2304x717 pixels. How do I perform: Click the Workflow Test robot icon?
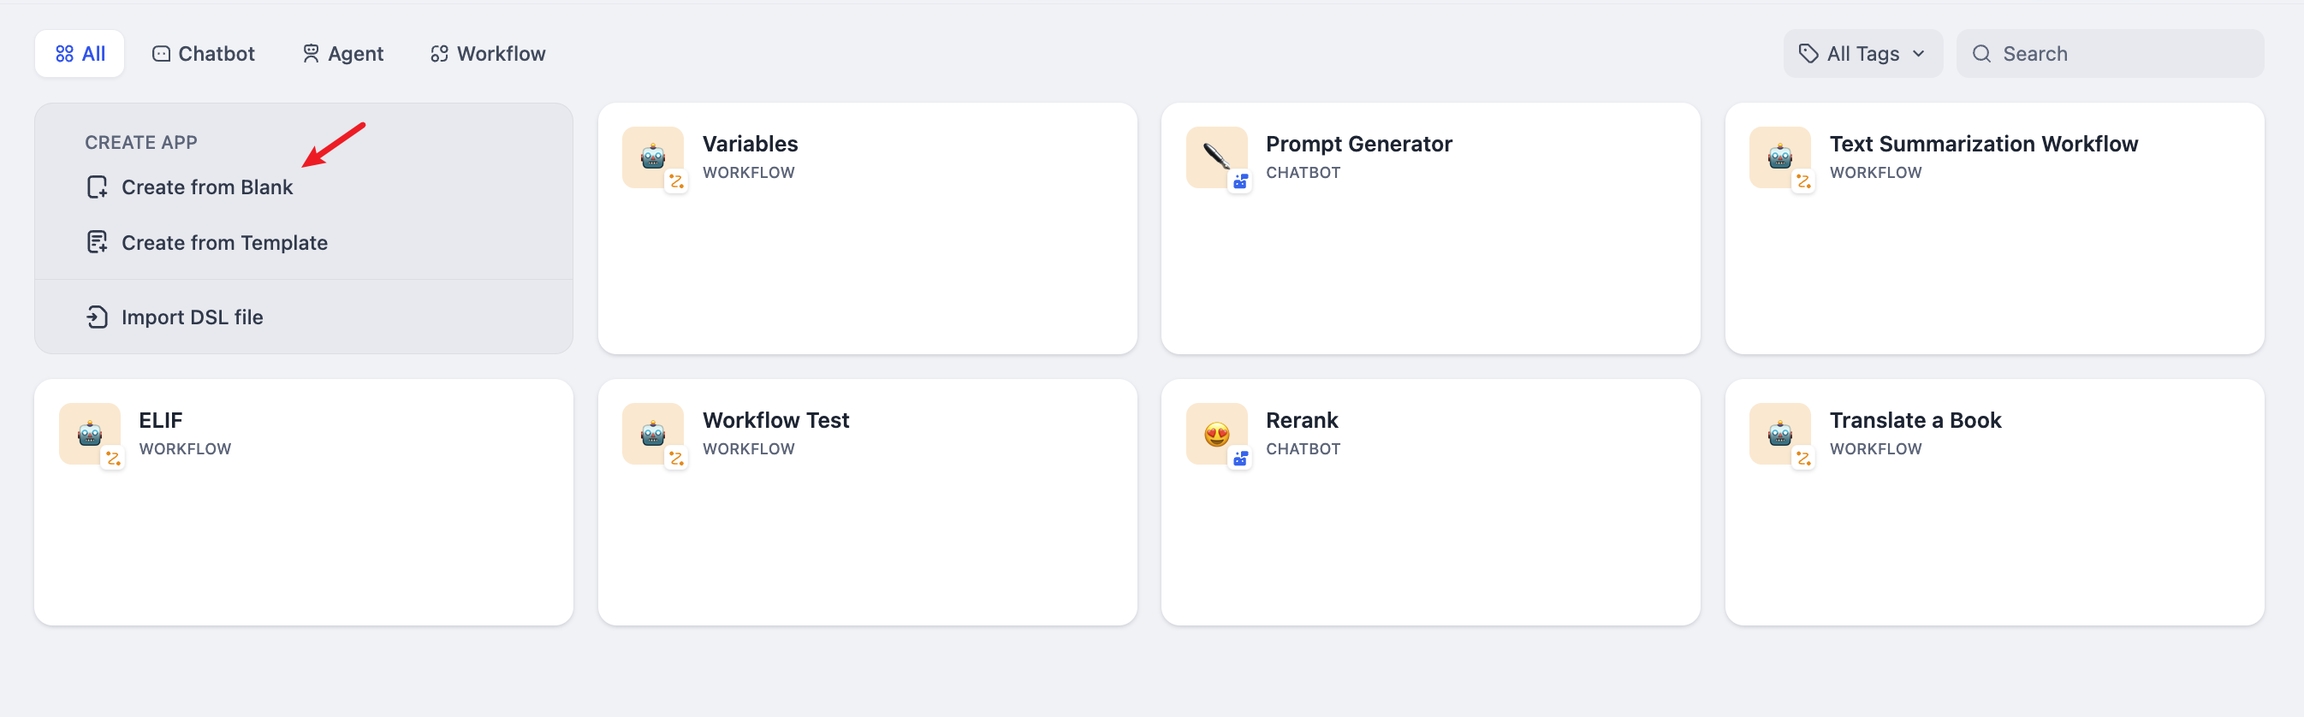652,433
